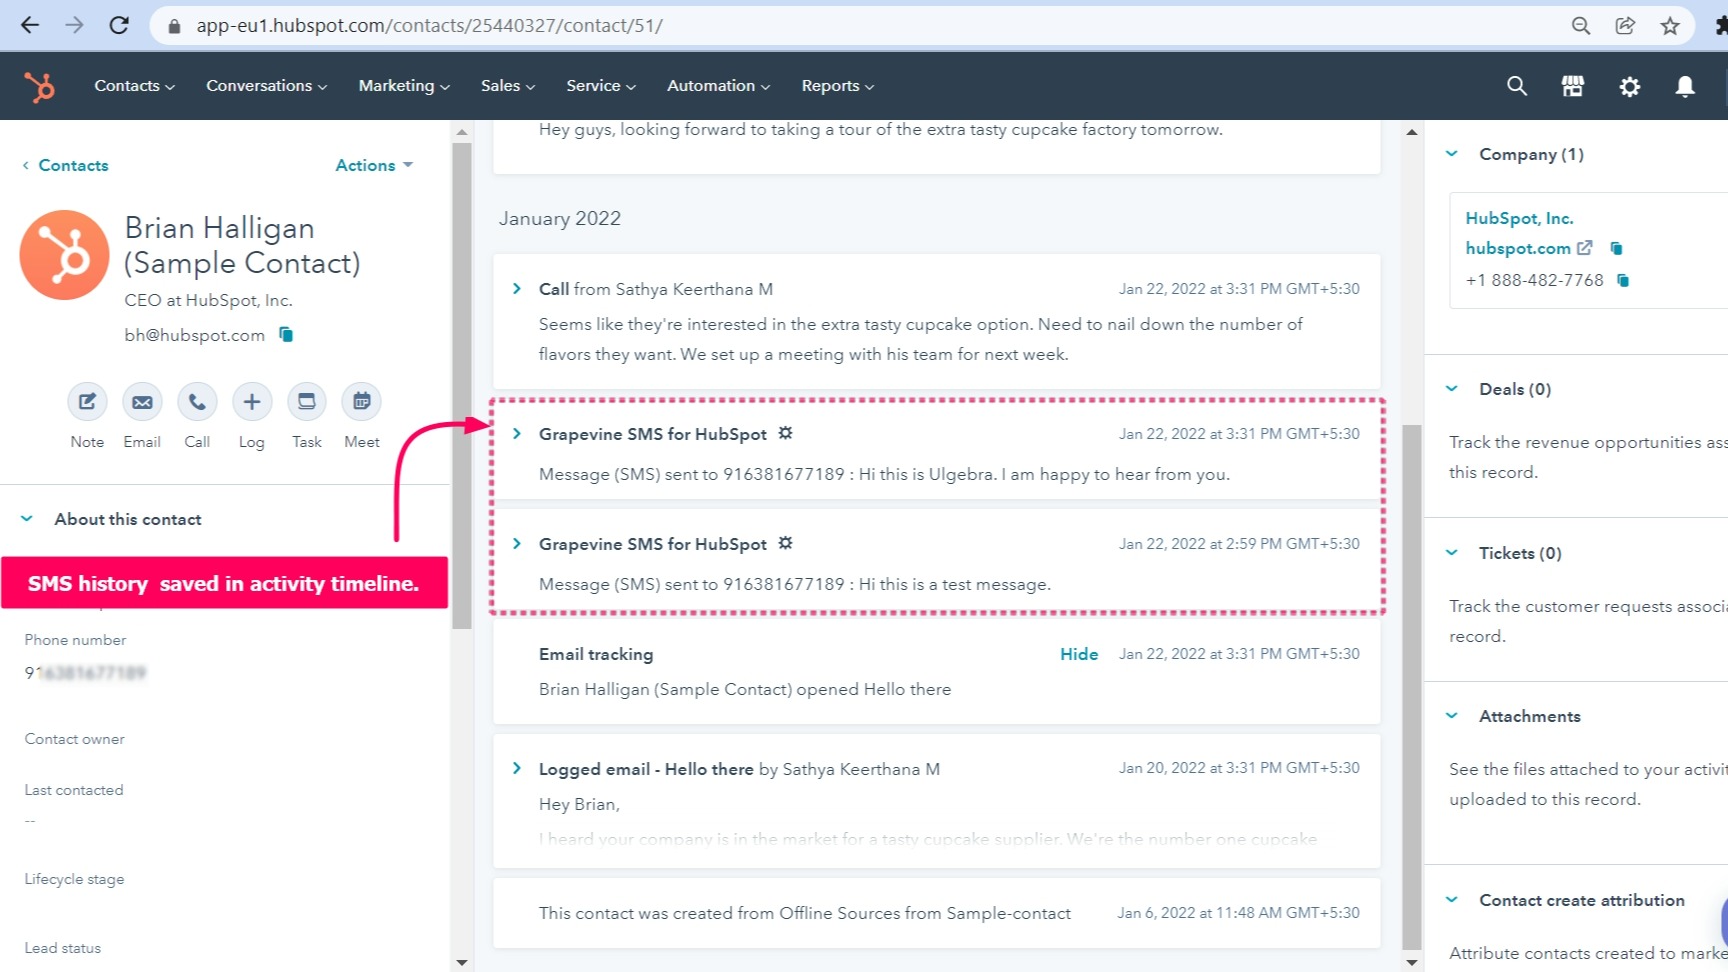
Task: Open the Automation menu
Action: point(716,86)
